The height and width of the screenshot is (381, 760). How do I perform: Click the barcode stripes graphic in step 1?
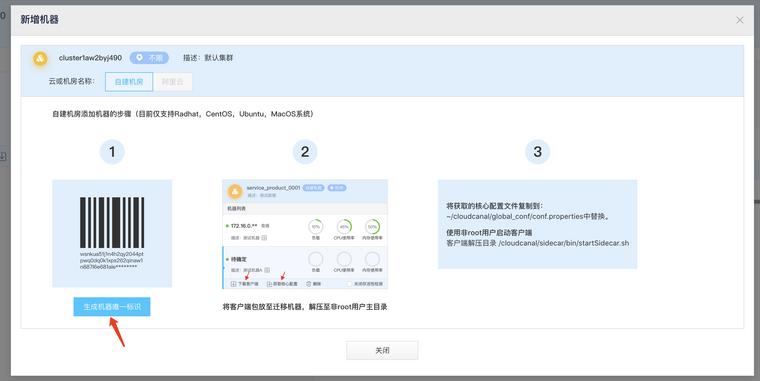112,222
